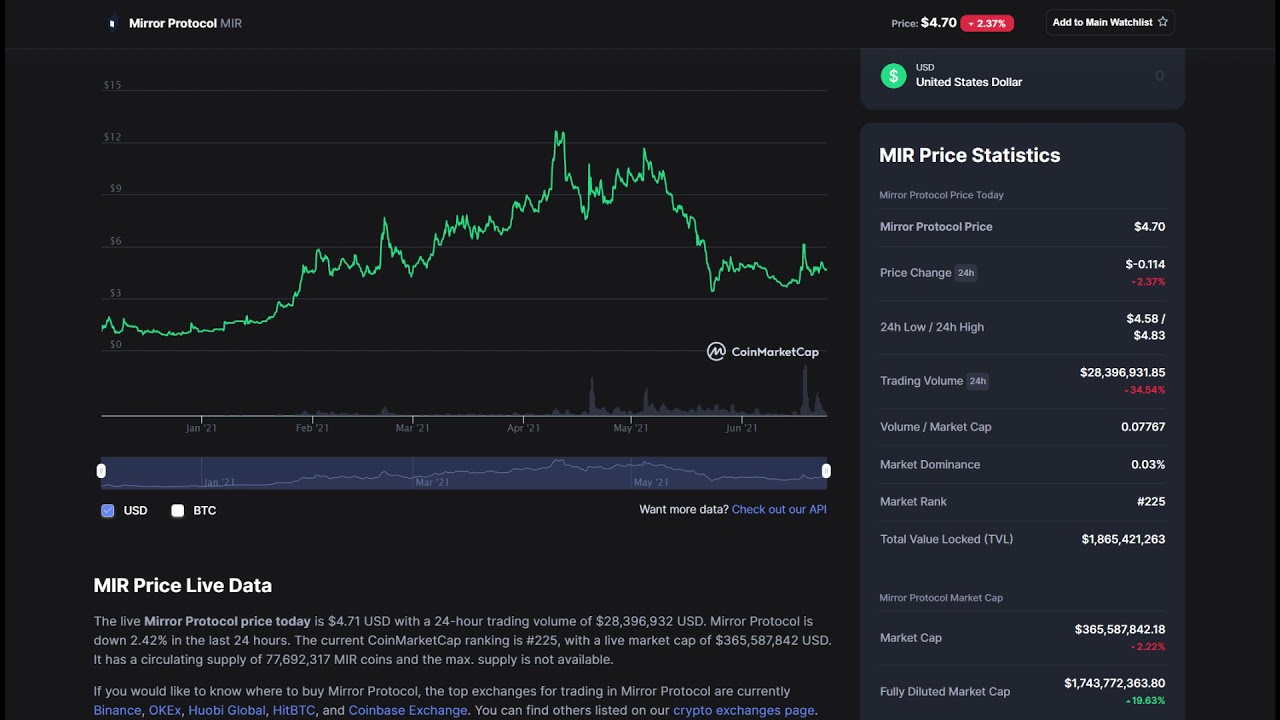Image resolution: width=1280 pixels, height=720 pixels.
Task: Click the star icon in Add to Main Watchlist
Action: pyautogui.click(x=1162, y=22)
